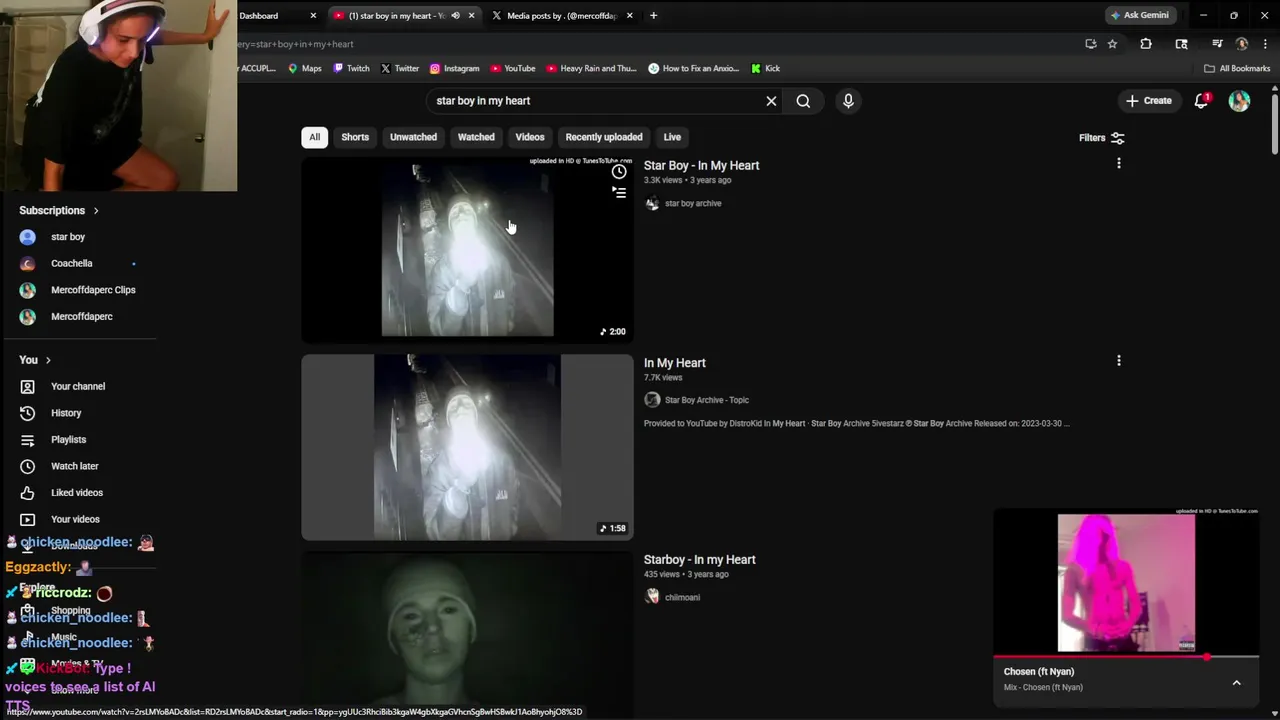Select the Recently uploaded filter chip
The height and width of the screenshot is (720, 1280).
[x=604, y=137]
